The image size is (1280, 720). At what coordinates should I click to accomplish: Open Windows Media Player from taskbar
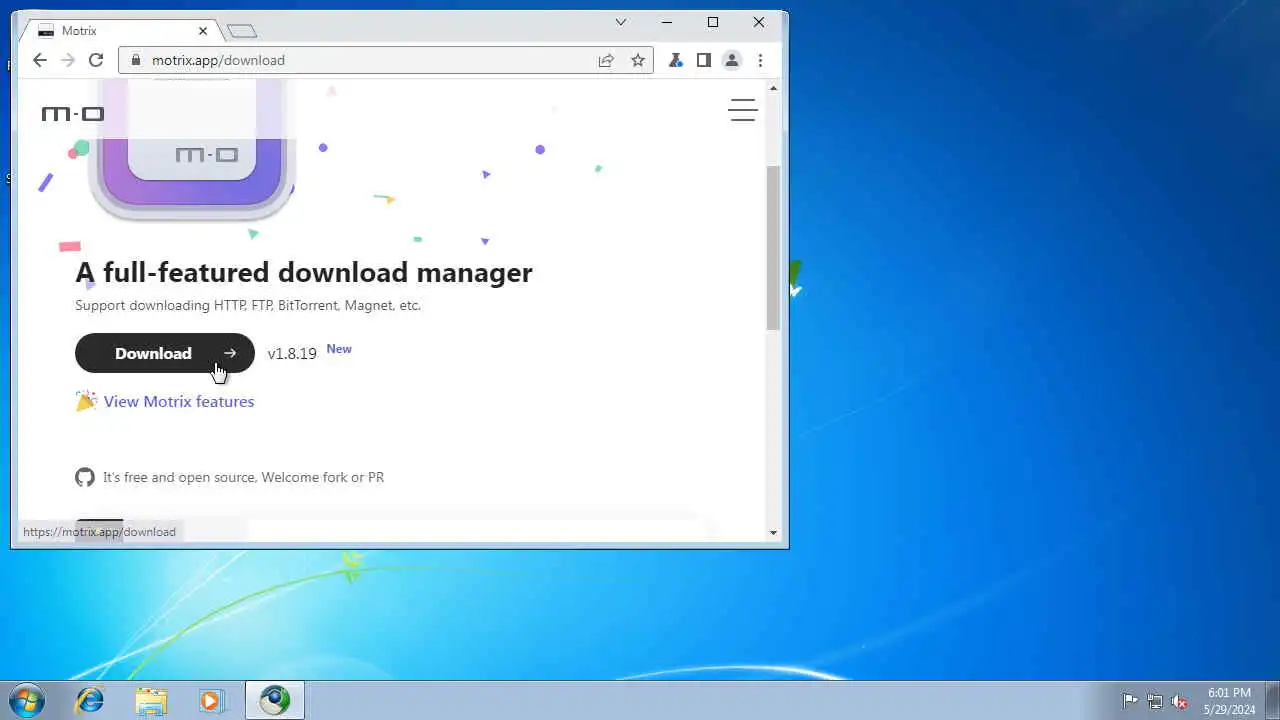pos(211,700)
